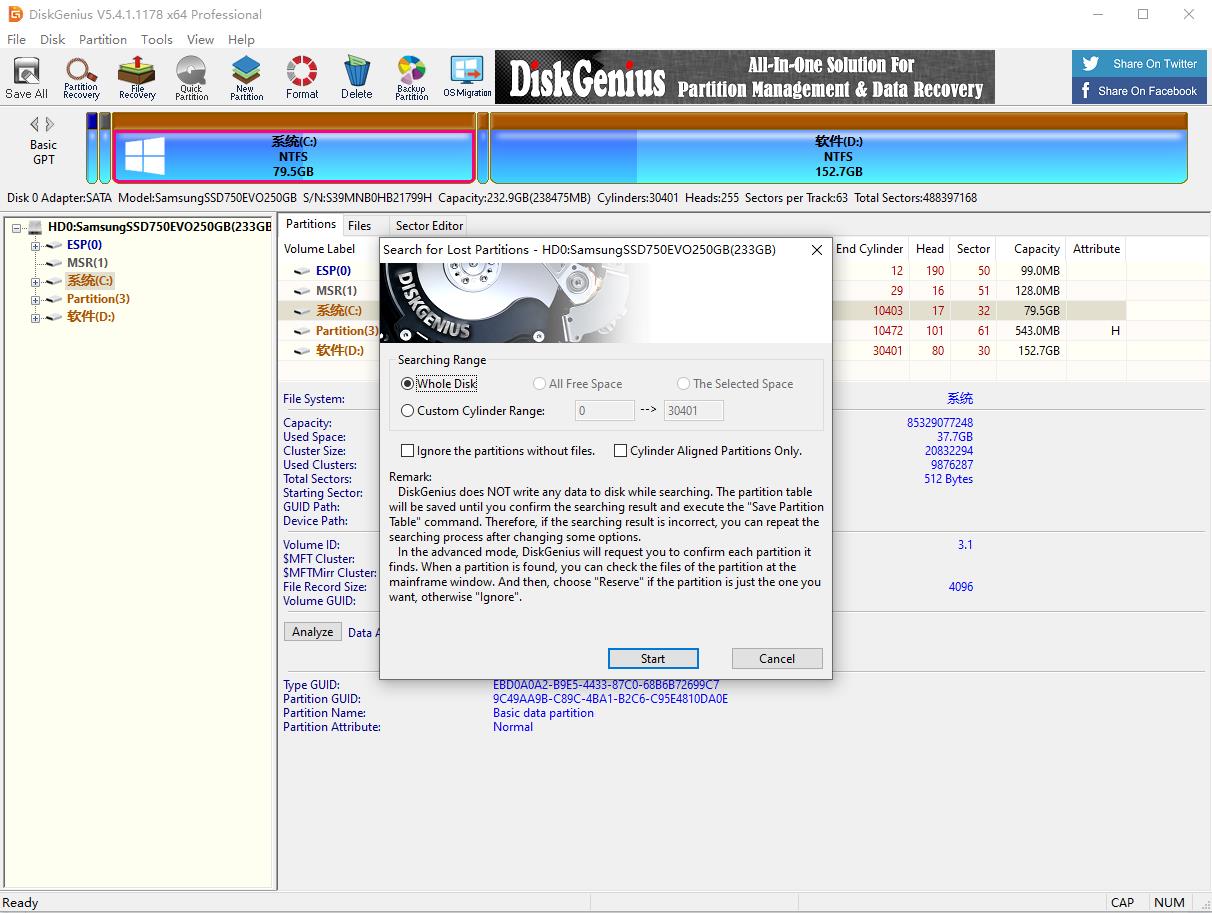Screen dimensions: 1212x913
Task: Click the DiskGenius banner advertisement
Action: 745,77
